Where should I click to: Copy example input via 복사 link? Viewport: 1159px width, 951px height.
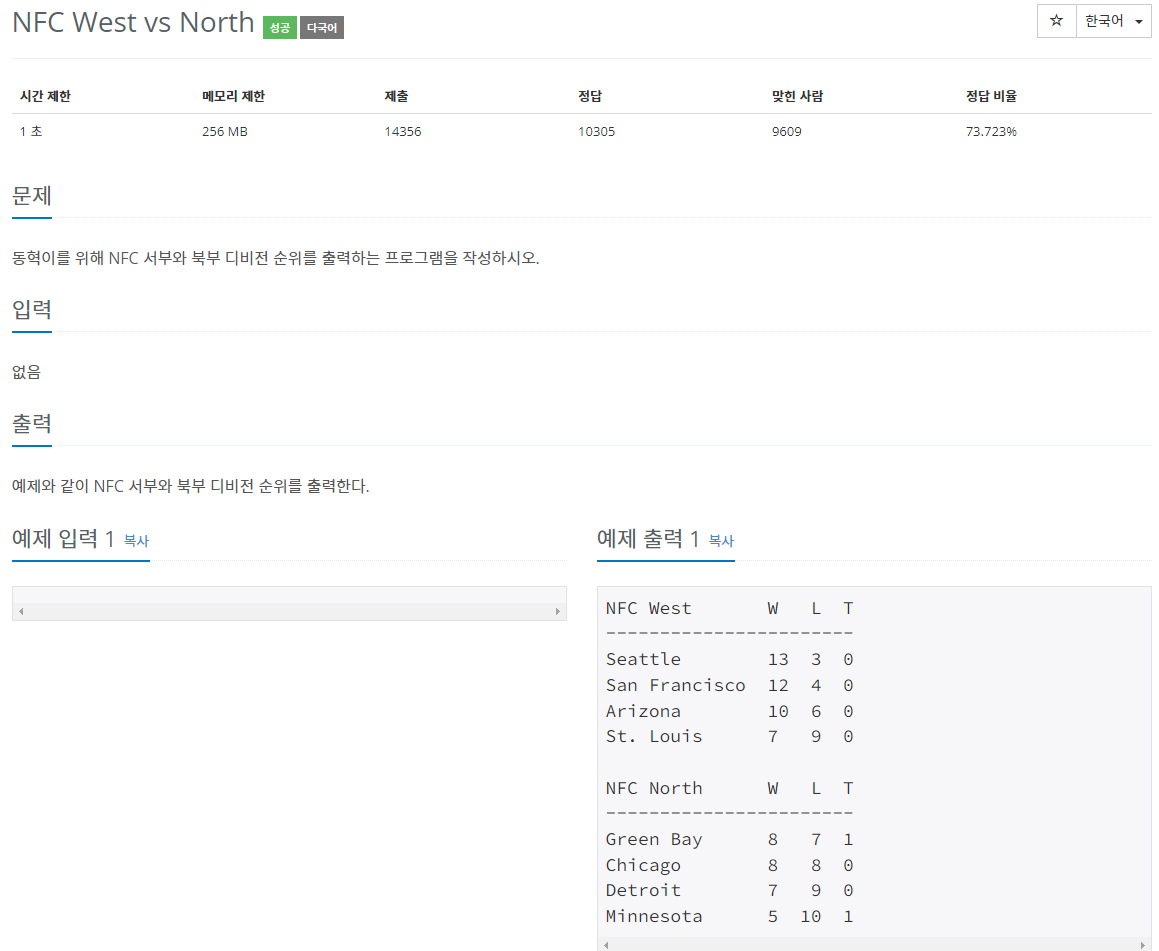(x=136, y=541)
